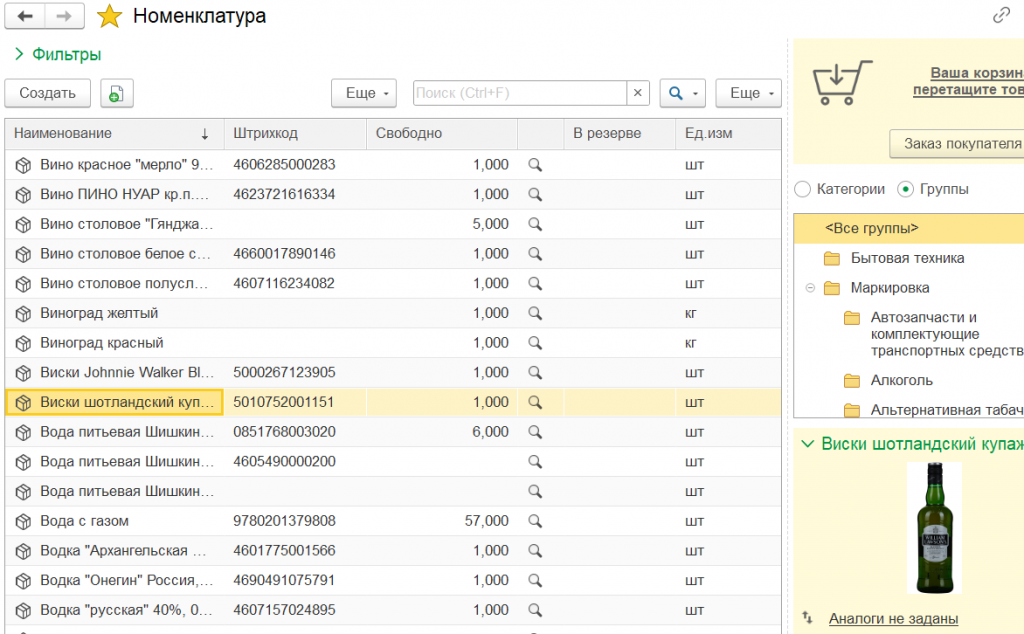
Task: Clear the search field with X
Action: point(638,93)
